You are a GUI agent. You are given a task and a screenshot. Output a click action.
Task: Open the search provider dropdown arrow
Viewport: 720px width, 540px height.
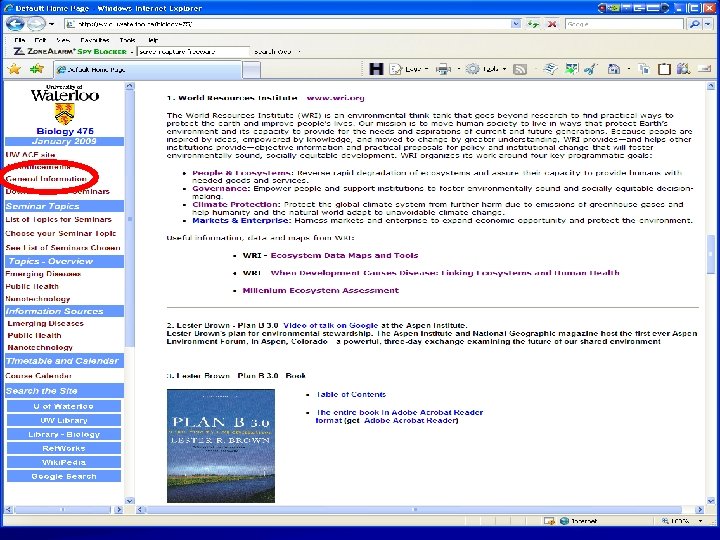709,24
